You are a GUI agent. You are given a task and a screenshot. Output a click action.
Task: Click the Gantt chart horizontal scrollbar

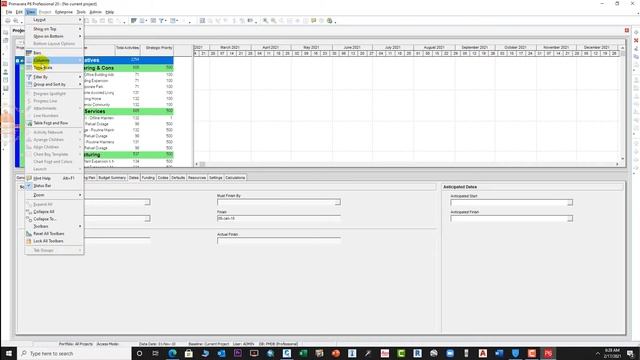407,164
